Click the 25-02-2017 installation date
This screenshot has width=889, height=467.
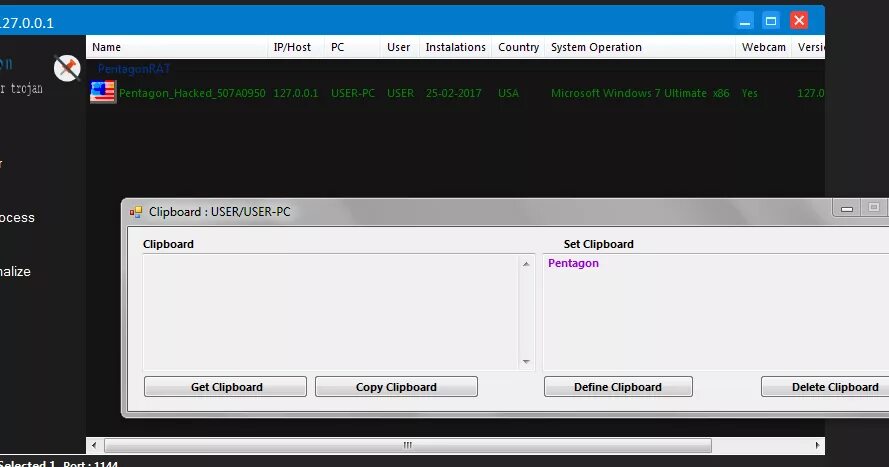pyautogui.click(x=454, y=93)
